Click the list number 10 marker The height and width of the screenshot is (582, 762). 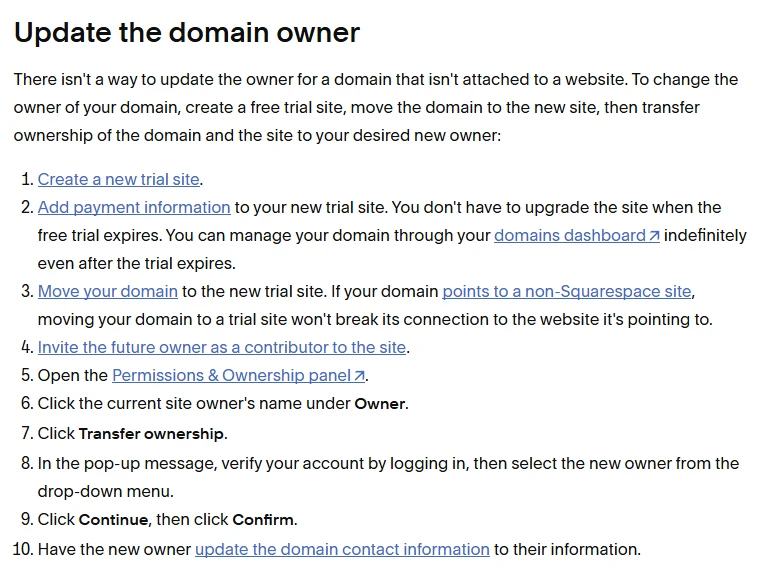(x=23, y=549)
